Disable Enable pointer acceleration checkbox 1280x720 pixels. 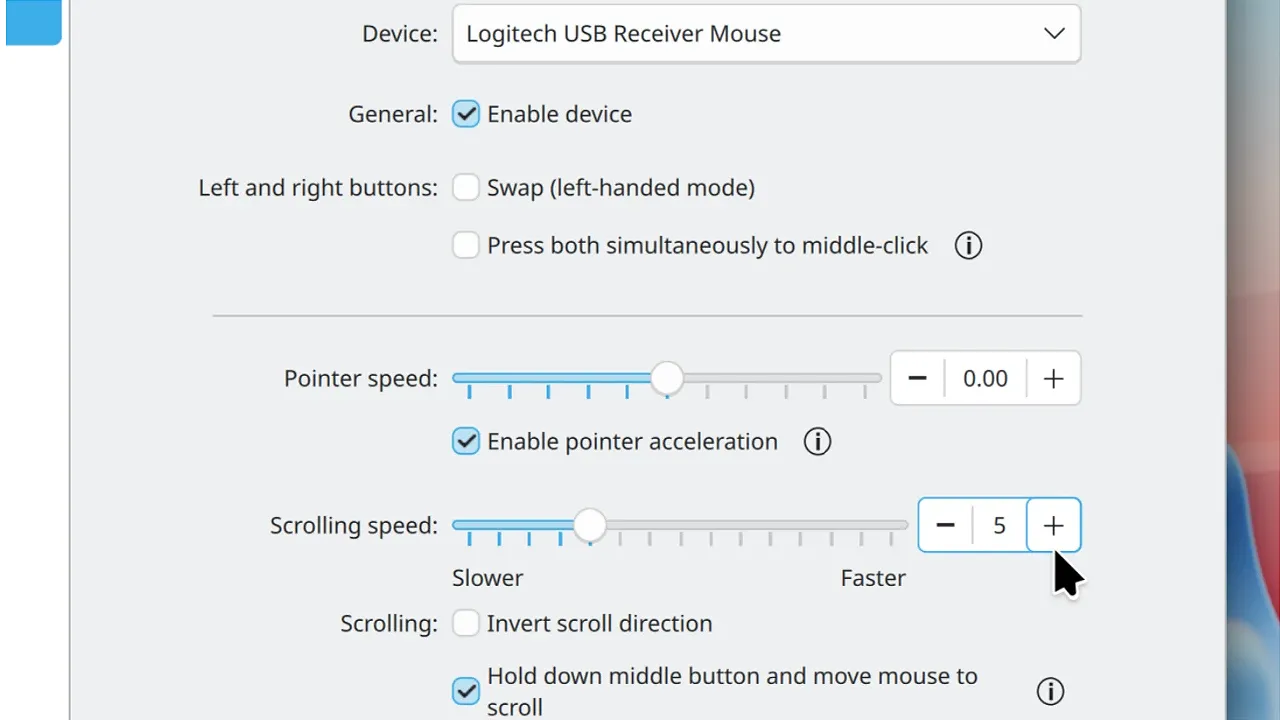click(x=466, y=441)
